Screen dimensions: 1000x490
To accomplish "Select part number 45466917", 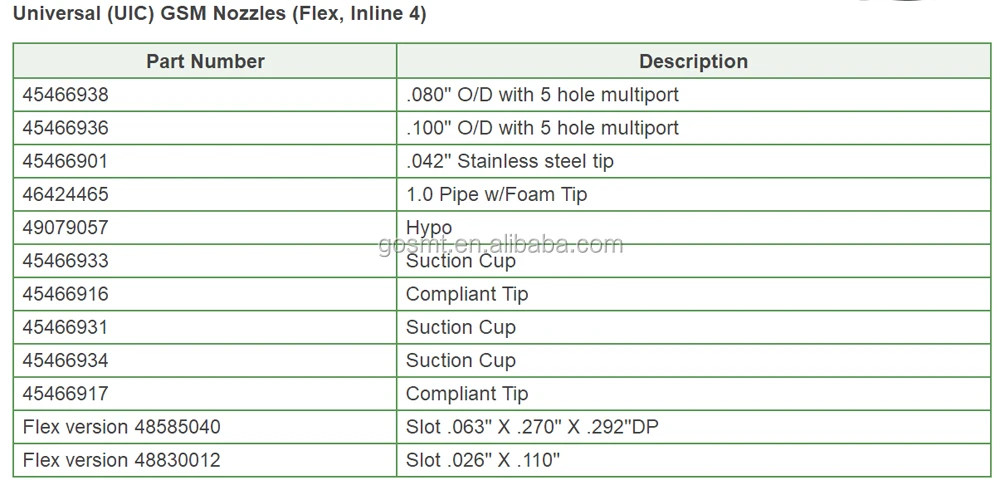I will [66, 394].
